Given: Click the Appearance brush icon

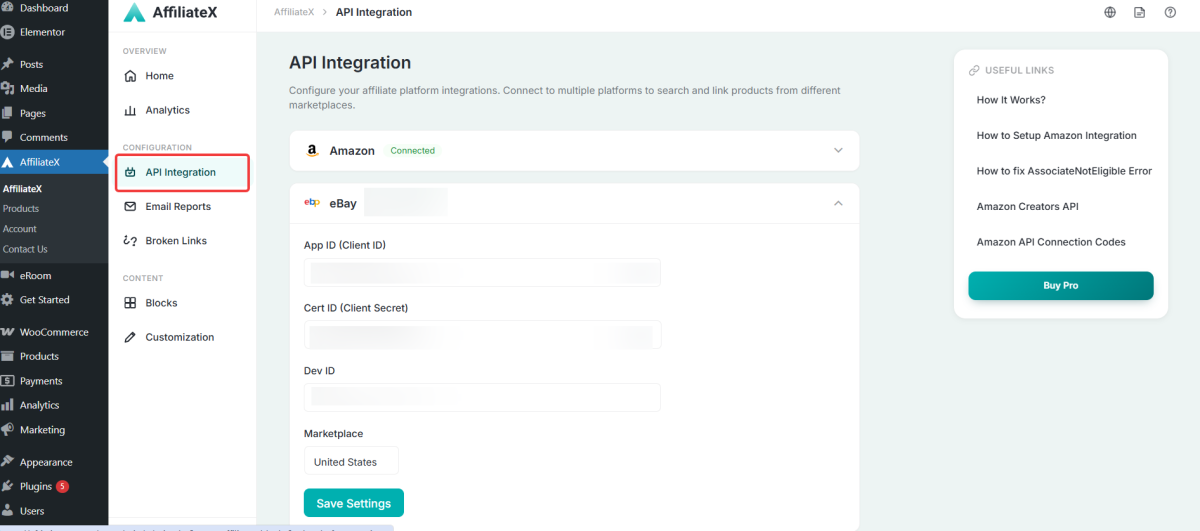Looking at the screenshot, I should point(7,462).
